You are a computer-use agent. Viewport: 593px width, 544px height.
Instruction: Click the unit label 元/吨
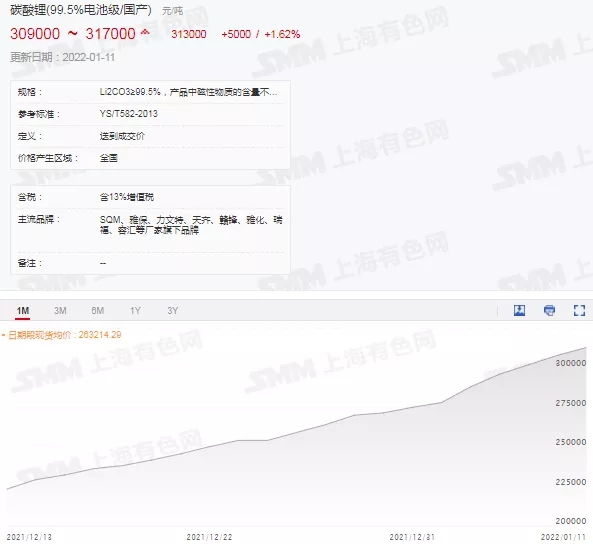[172, 11]
